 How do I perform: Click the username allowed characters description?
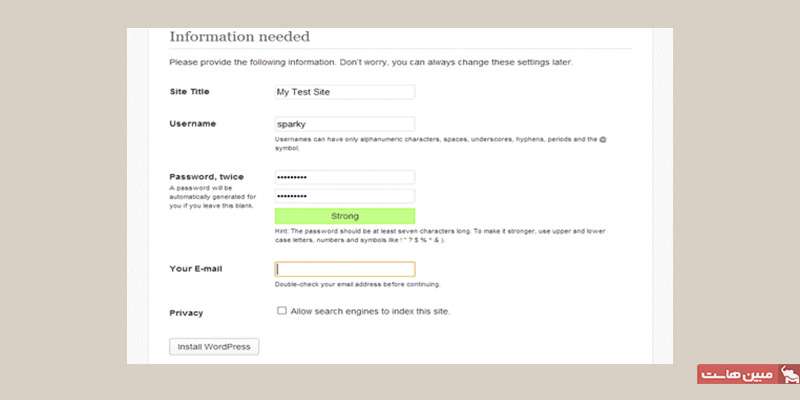(x=440, y=143)
